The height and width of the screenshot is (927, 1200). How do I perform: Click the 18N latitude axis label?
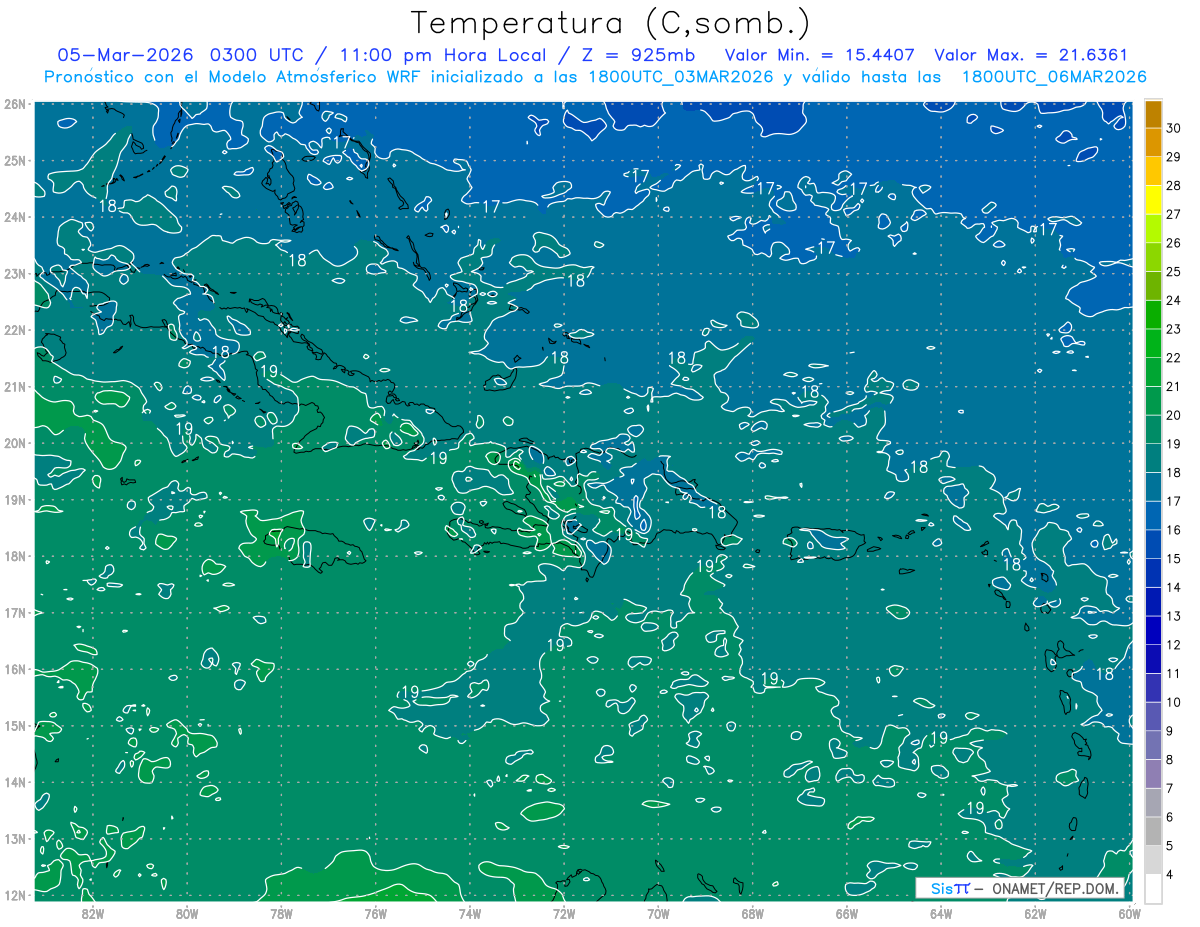[x=14, y=556]
